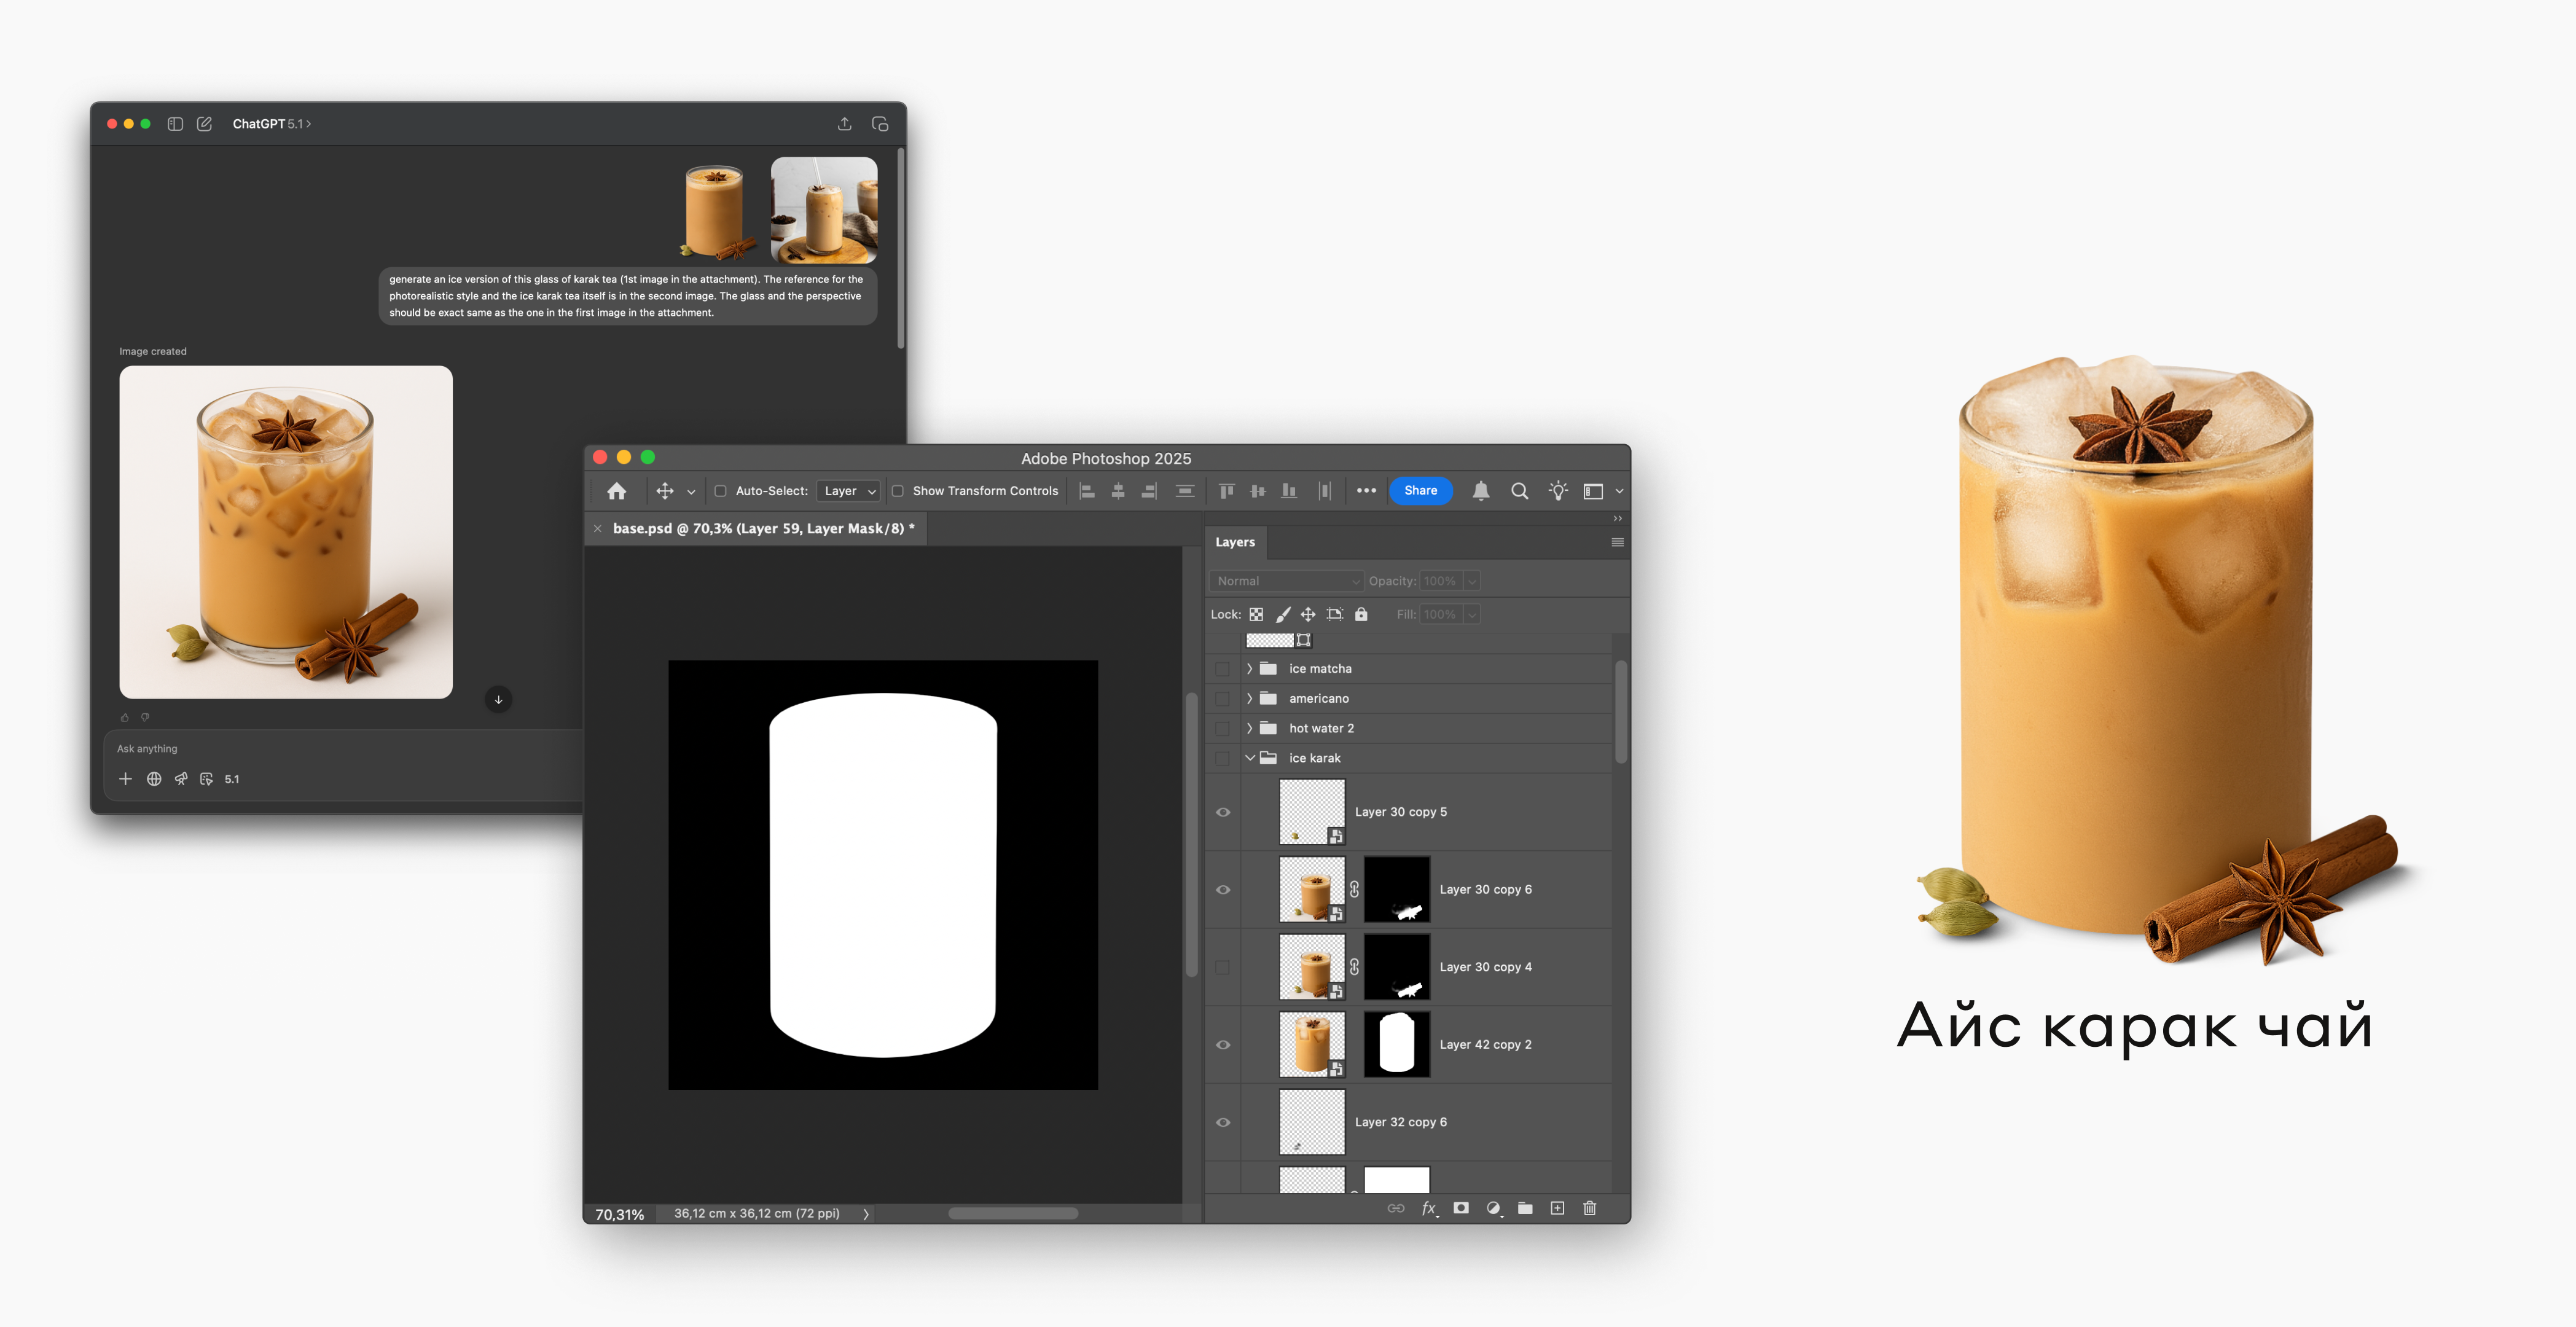Screen dimensions: 2576x1327
Task: Collapse the ice karak group
Action: [1249, 758]
